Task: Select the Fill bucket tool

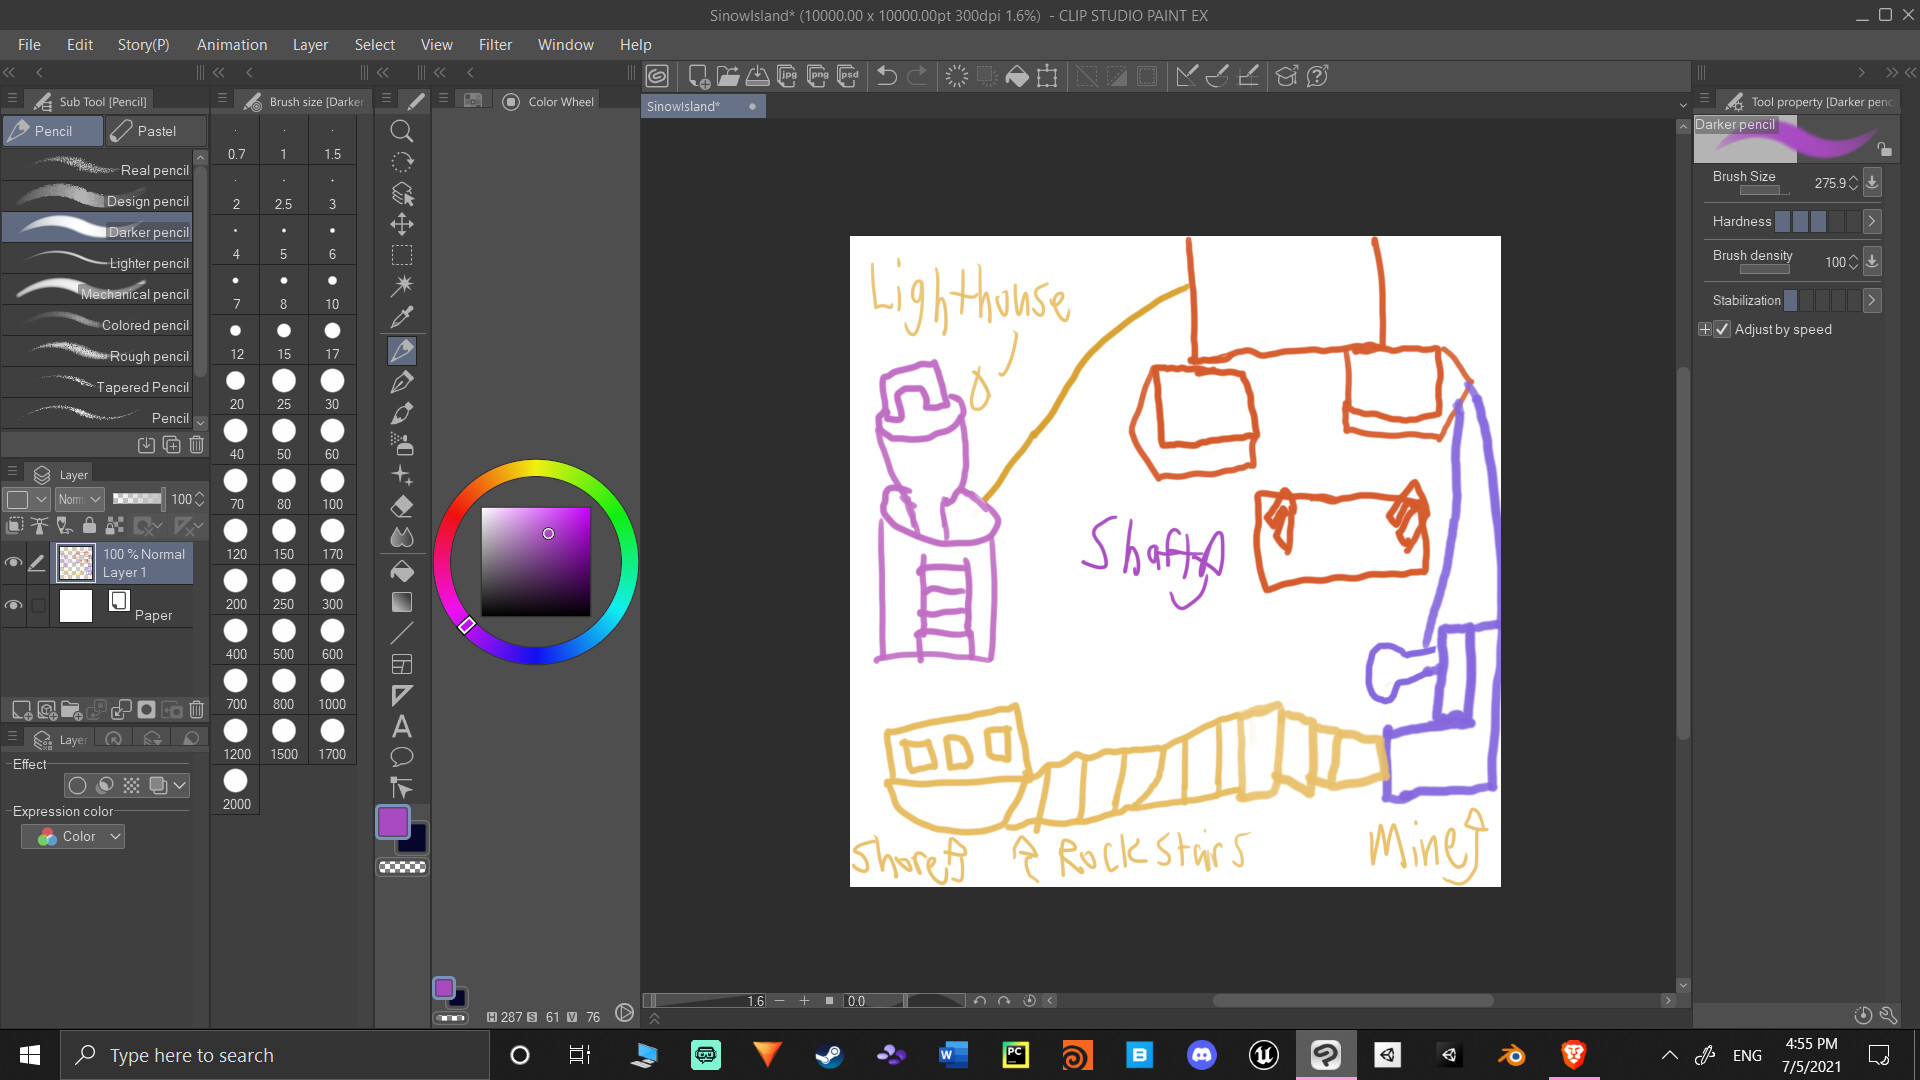Action: click(x=402, y=571)
